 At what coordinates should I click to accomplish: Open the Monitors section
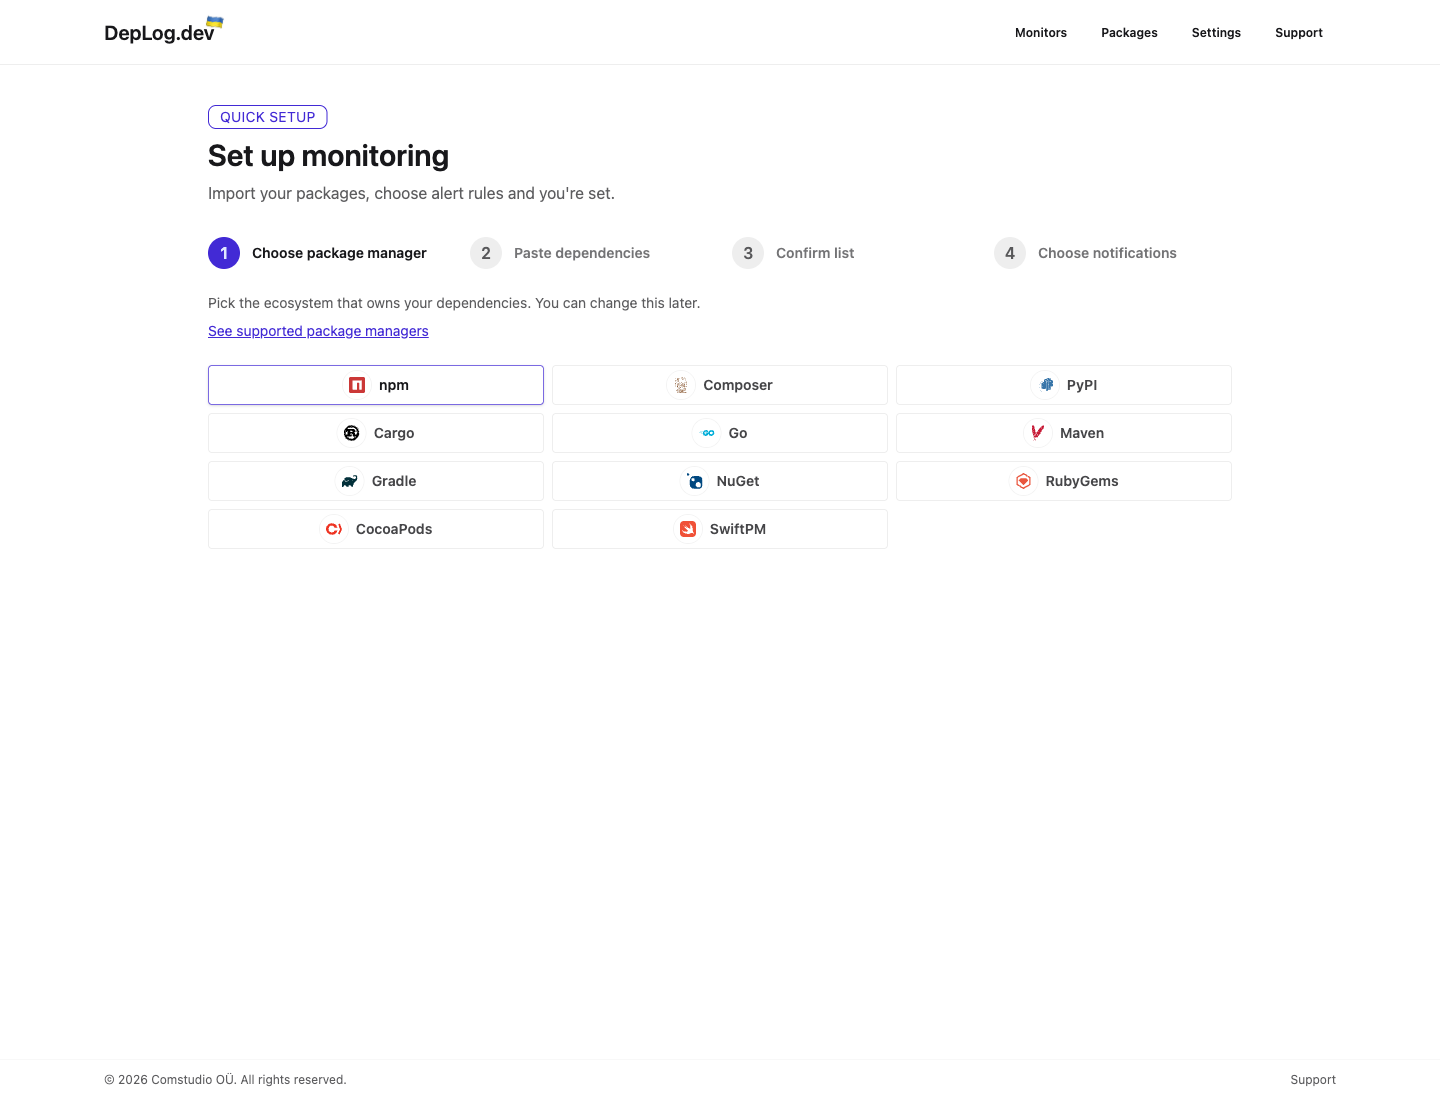tap(1041, 32)
